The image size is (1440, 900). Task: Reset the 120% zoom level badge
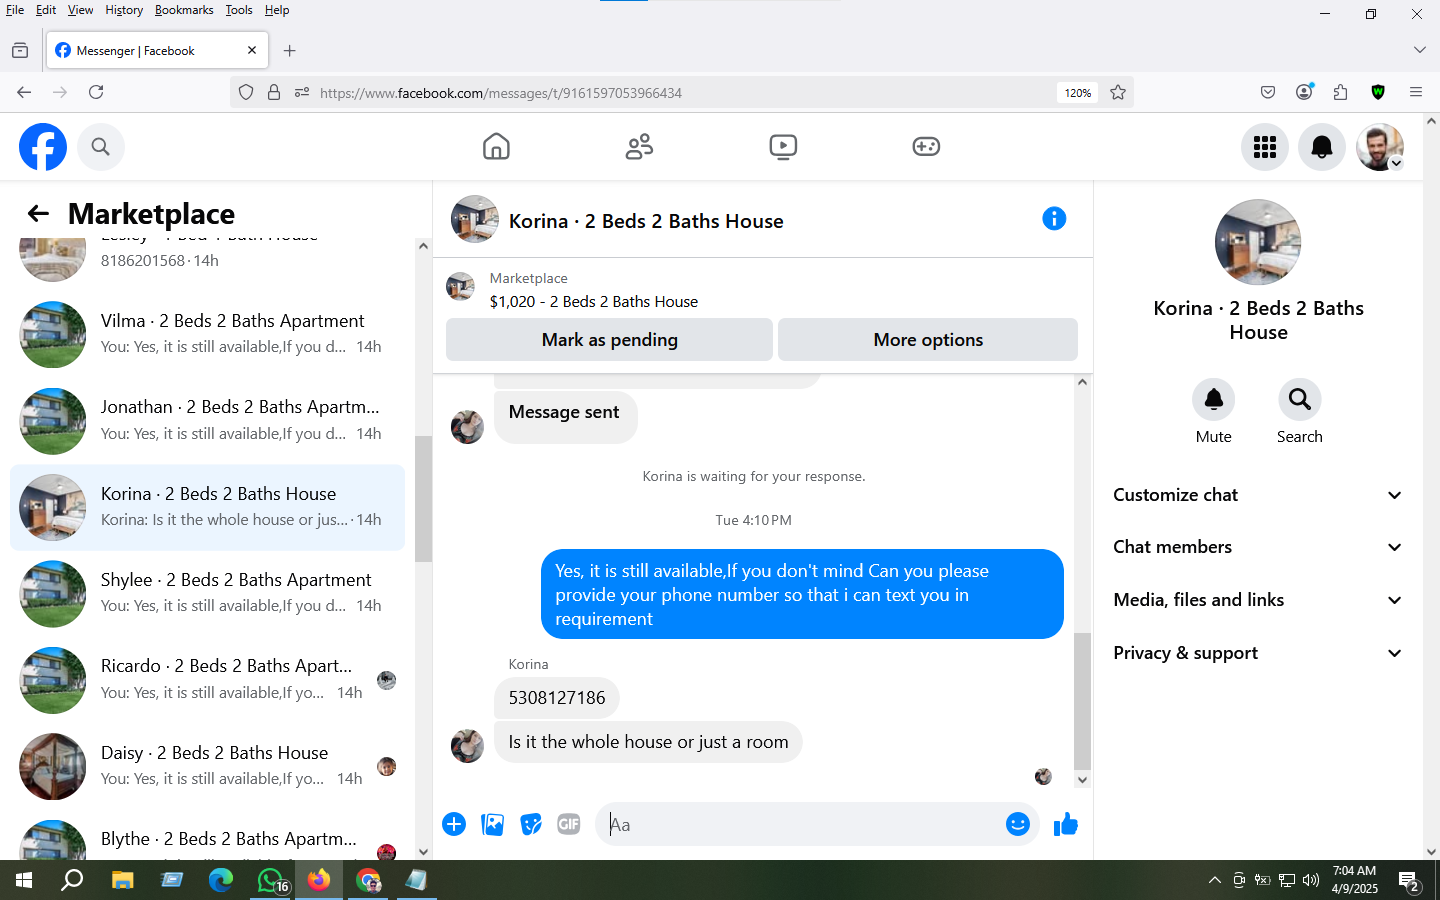[1078, 93]
